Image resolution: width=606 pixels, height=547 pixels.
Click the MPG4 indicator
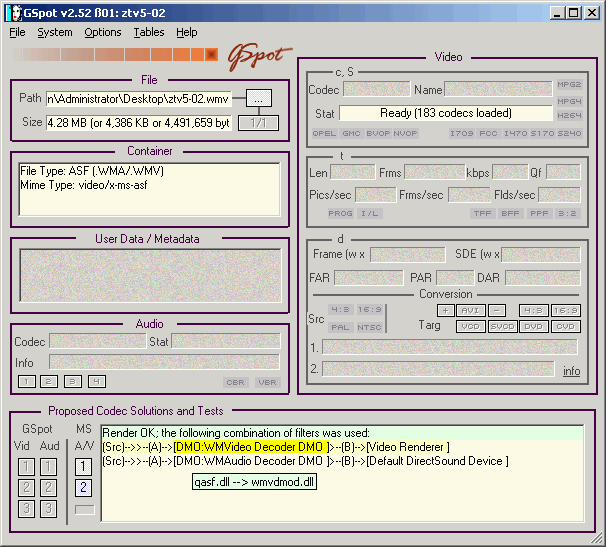coord(569,101)
